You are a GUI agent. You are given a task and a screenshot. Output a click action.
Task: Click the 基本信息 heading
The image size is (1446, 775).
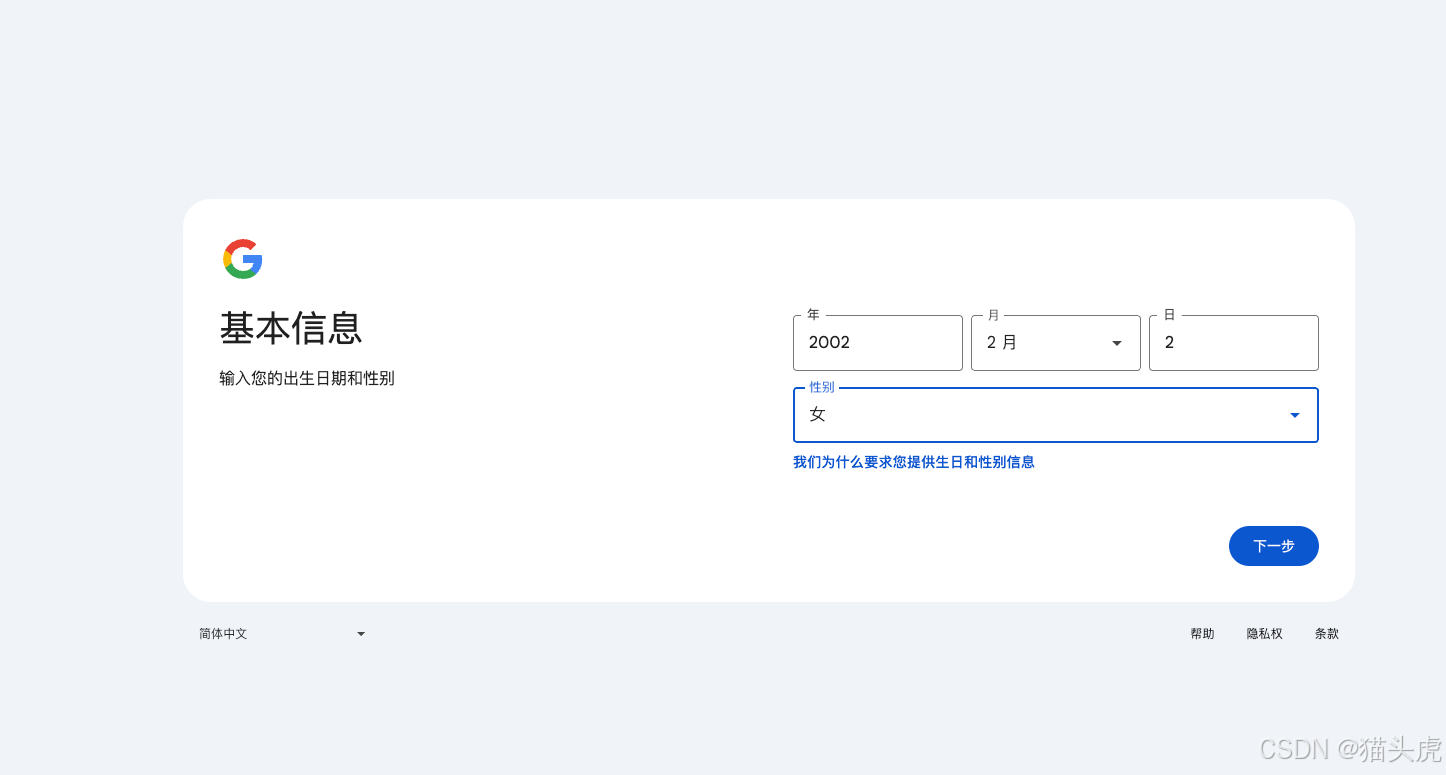tap(291, 330)
